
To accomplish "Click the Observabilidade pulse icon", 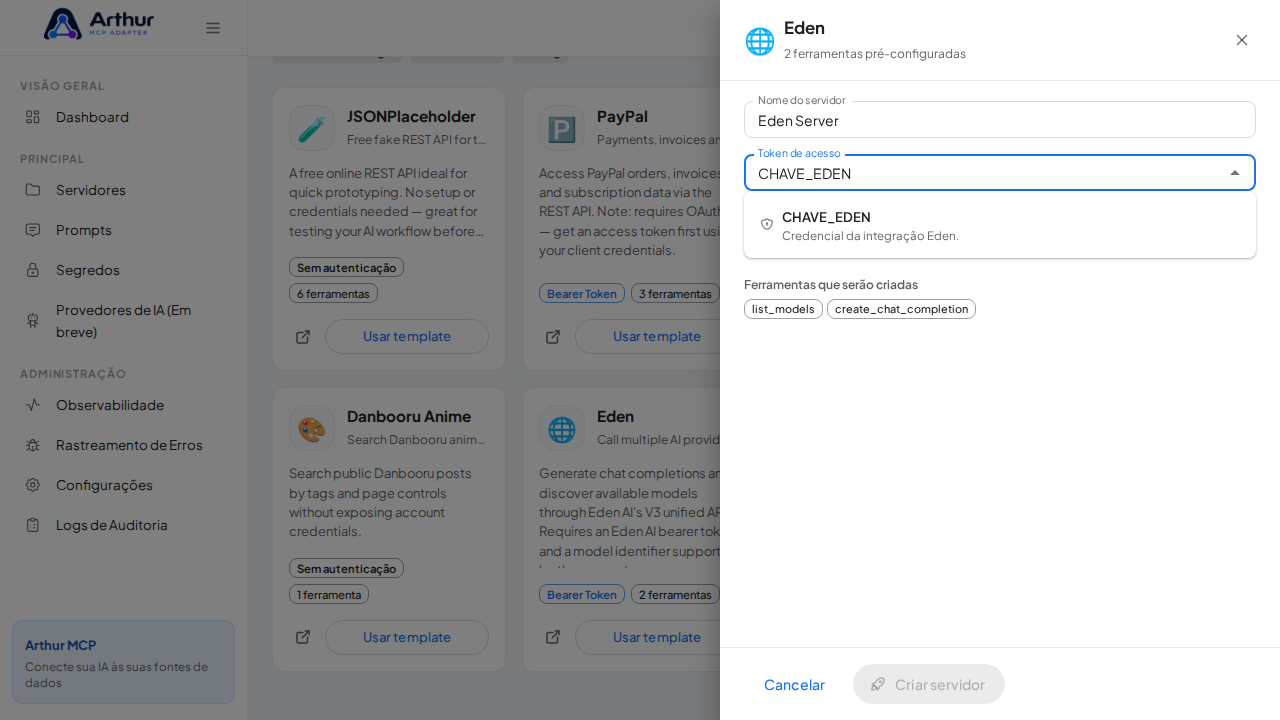I will (x=33, y=405).
